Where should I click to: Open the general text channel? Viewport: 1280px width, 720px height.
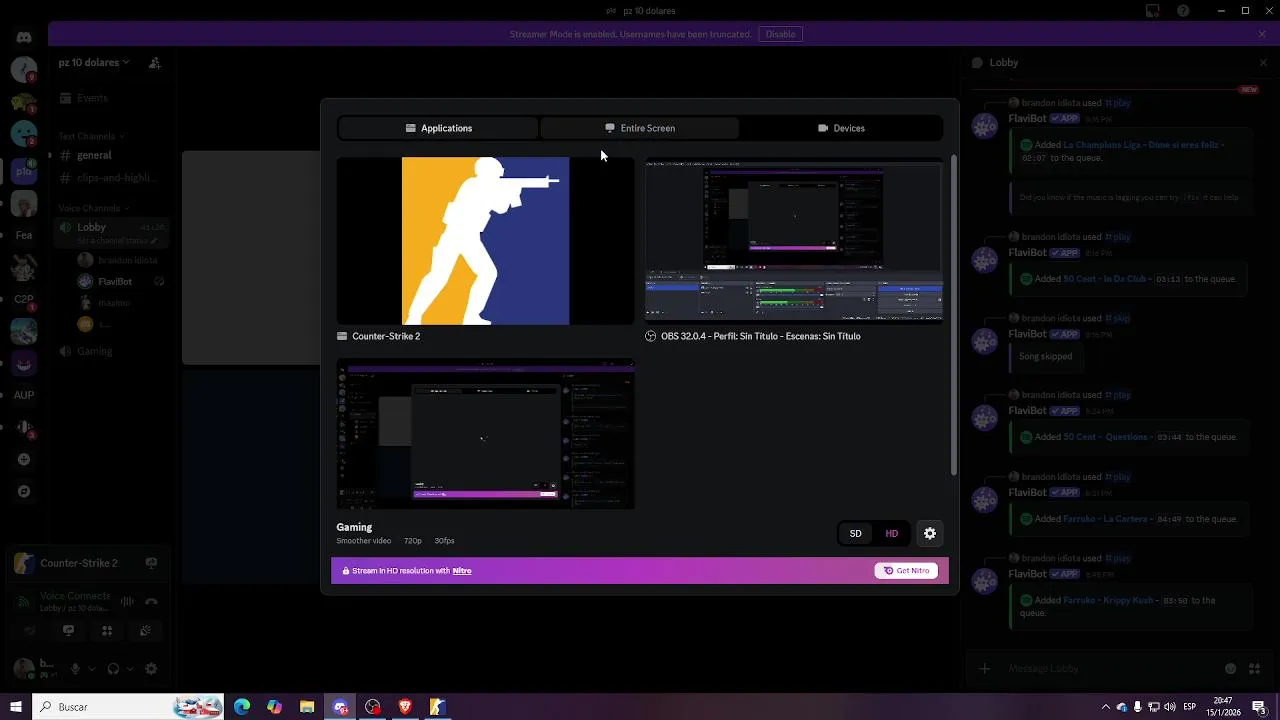(110, 155)
